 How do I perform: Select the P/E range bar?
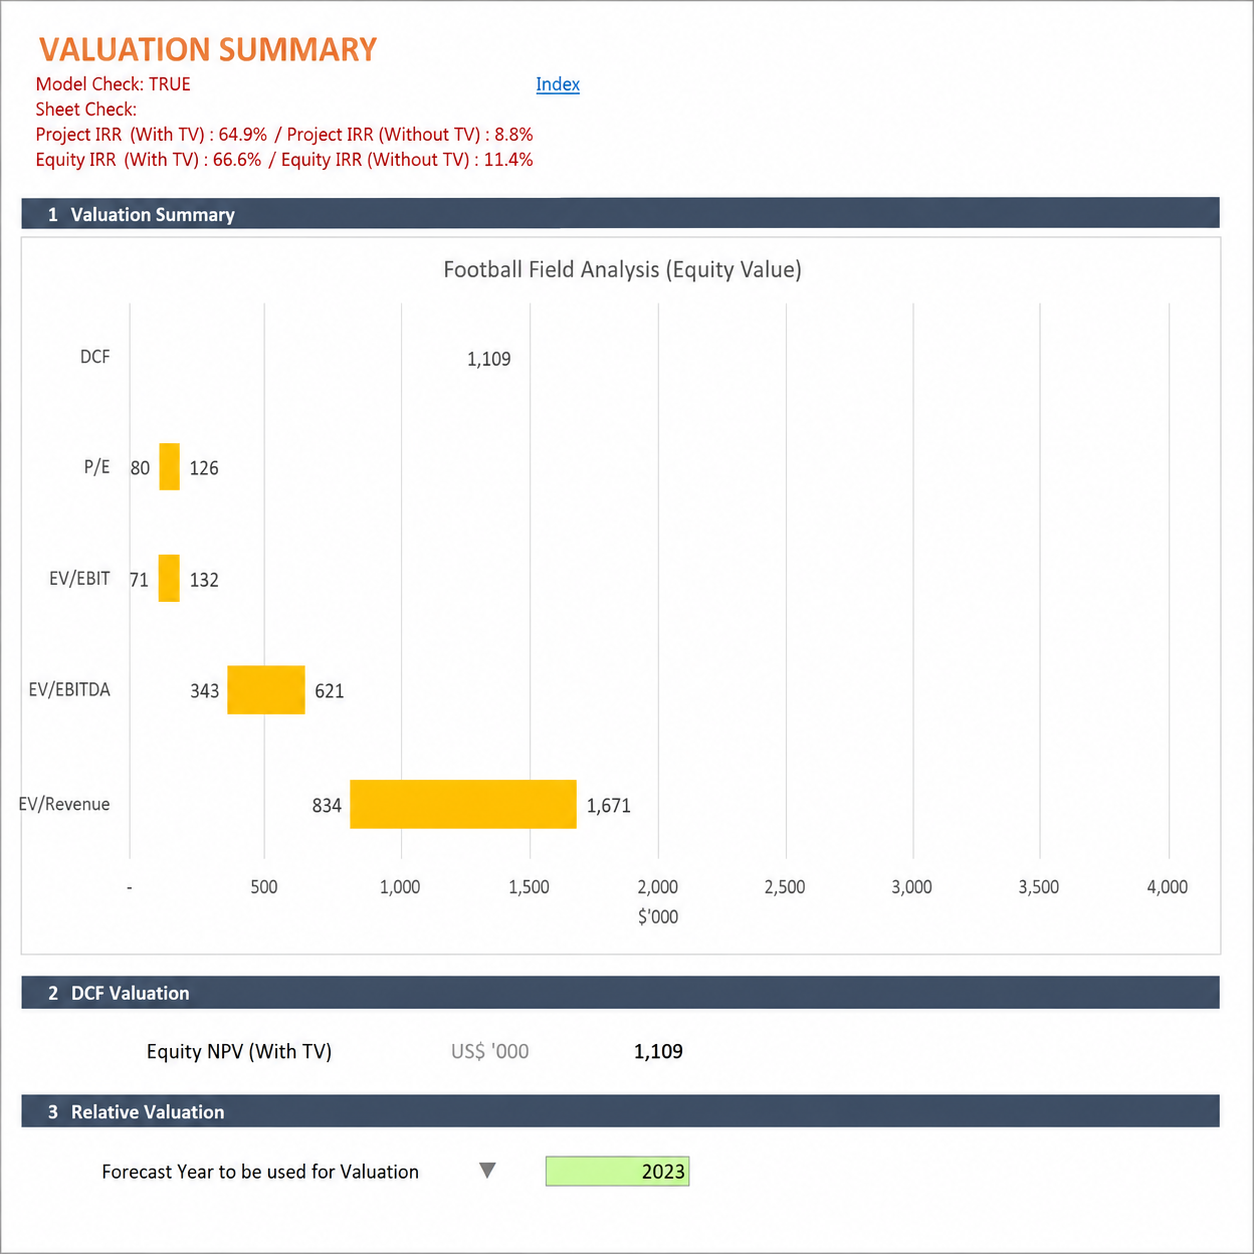pos(169,467)
